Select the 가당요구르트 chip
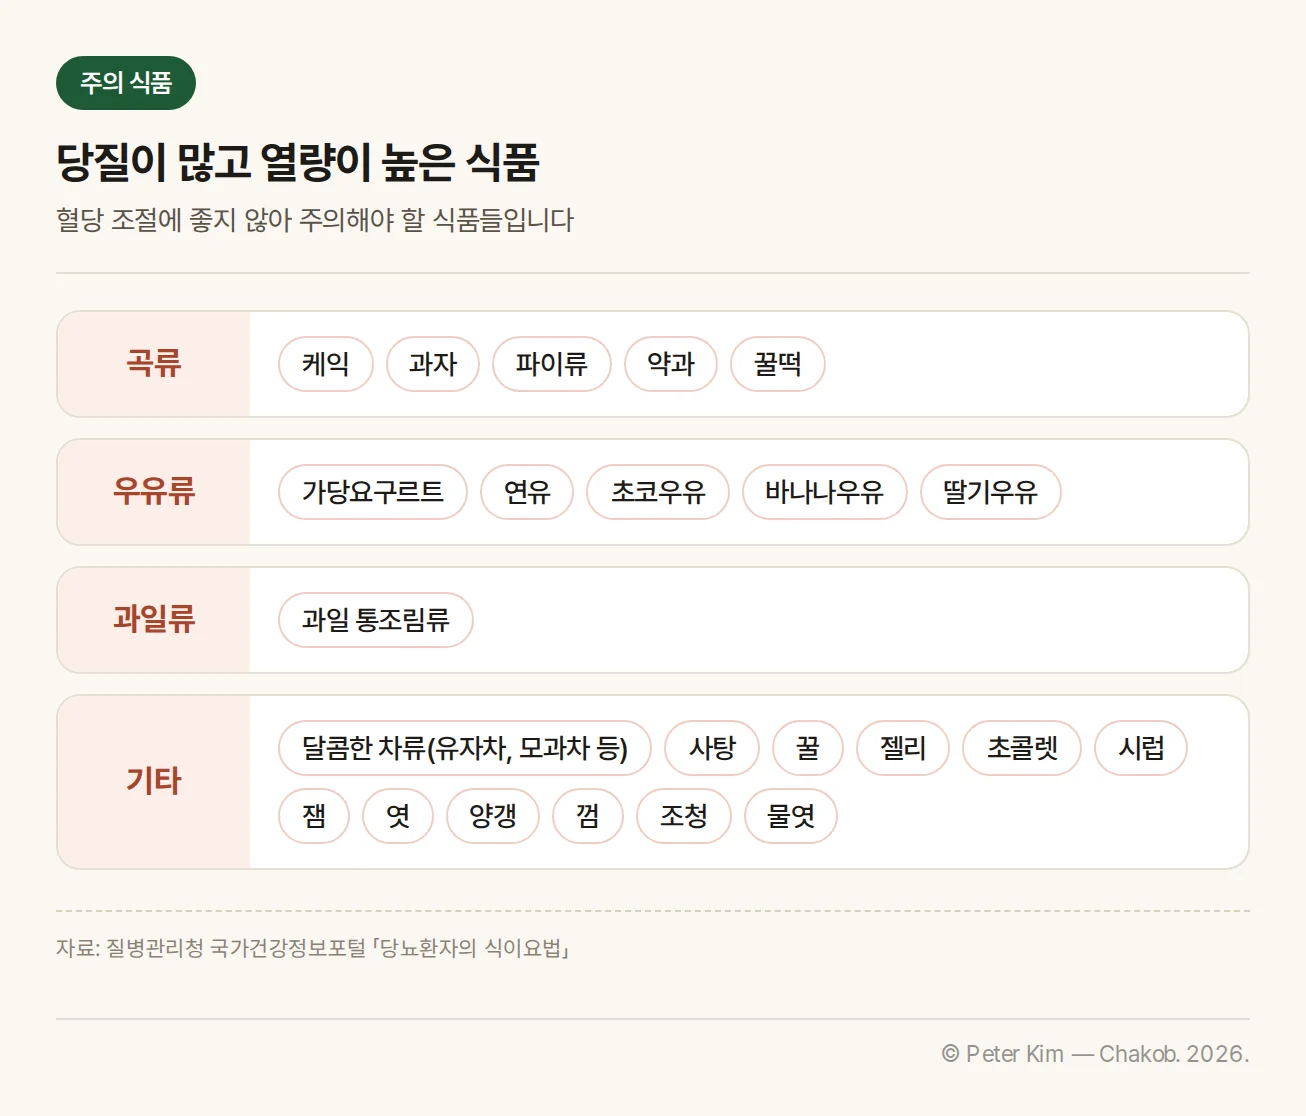1306x1116 pixels. [373, 492]
